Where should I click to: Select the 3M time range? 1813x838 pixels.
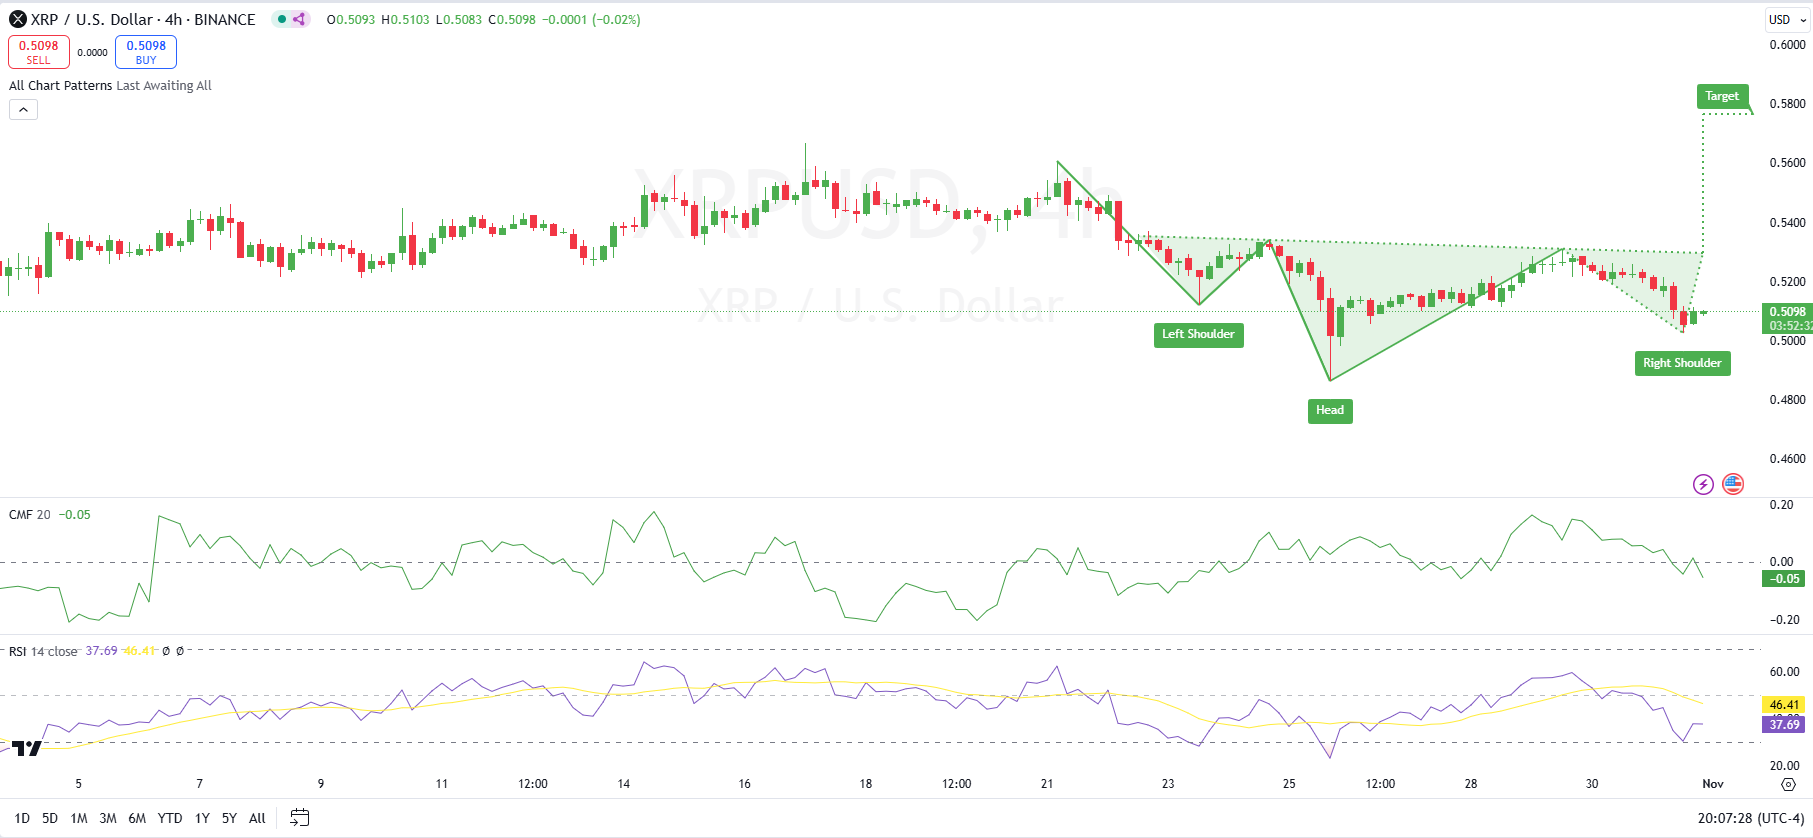(108, 818)
